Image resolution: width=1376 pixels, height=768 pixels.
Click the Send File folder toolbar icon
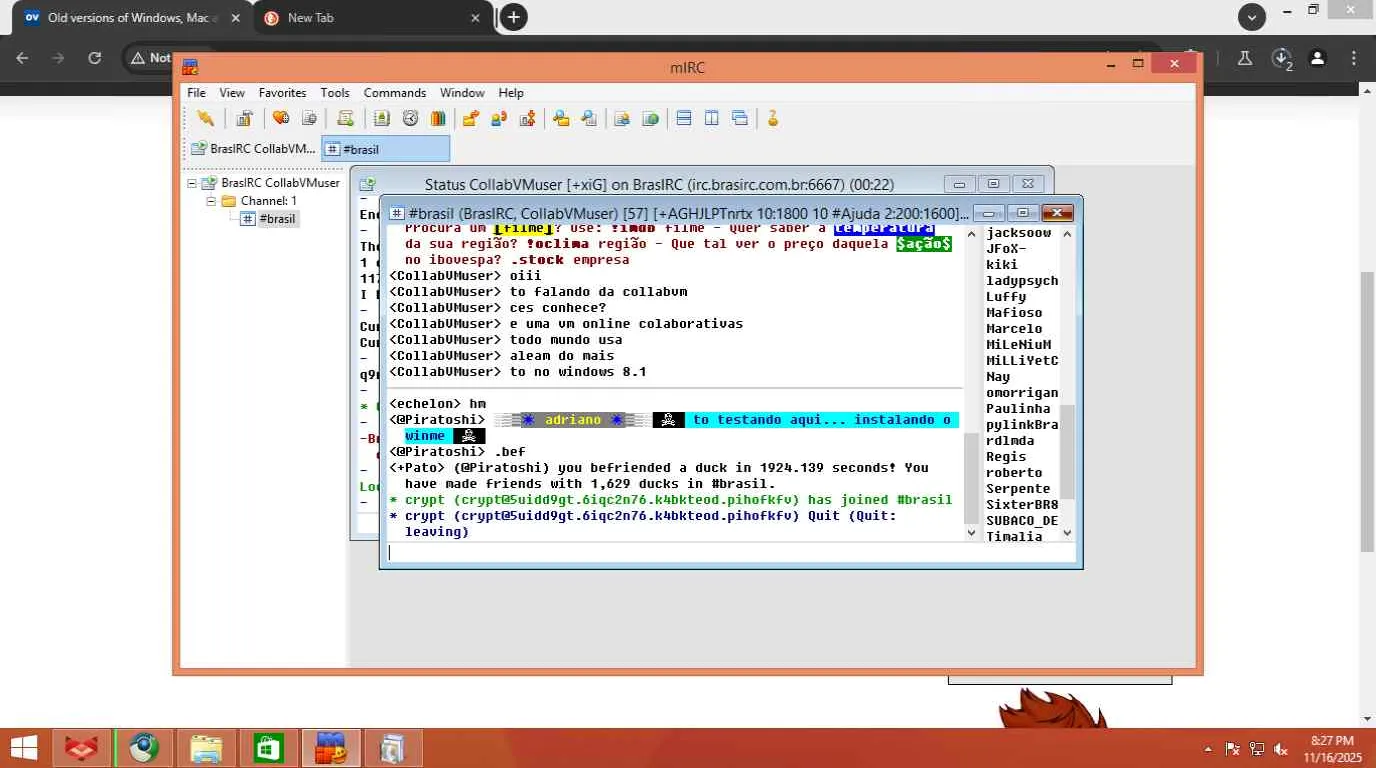click(470, 118)
